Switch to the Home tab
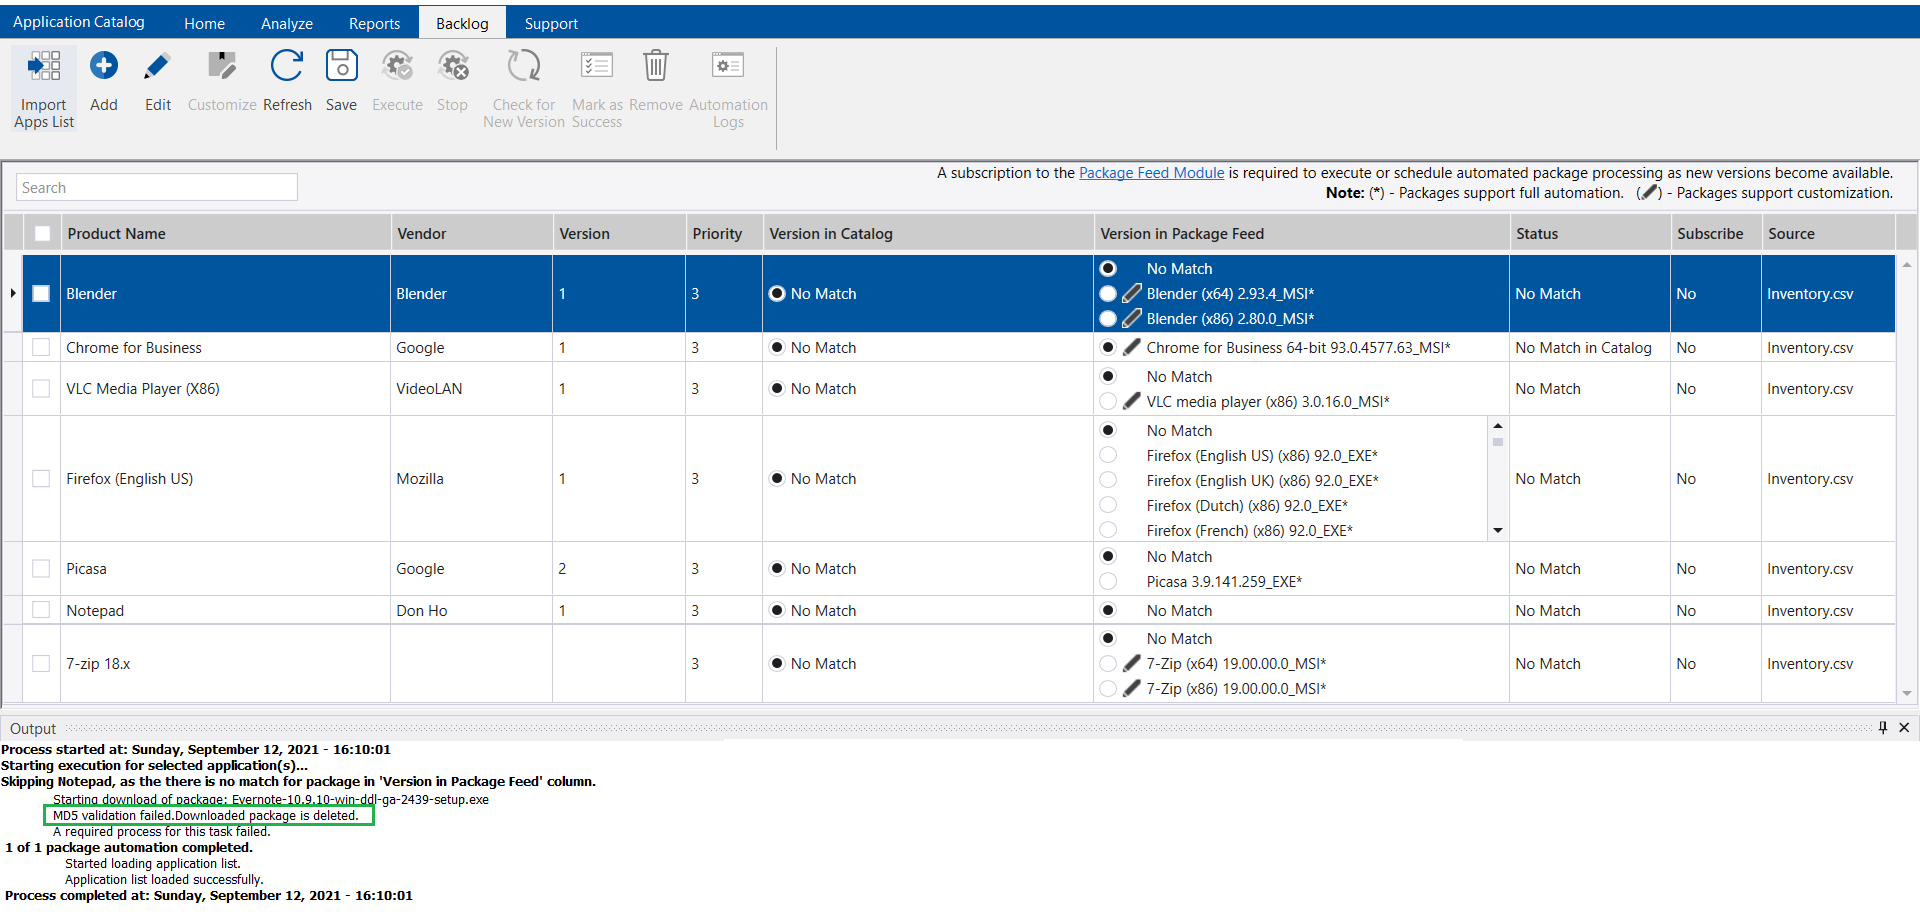 click(204, 23)
